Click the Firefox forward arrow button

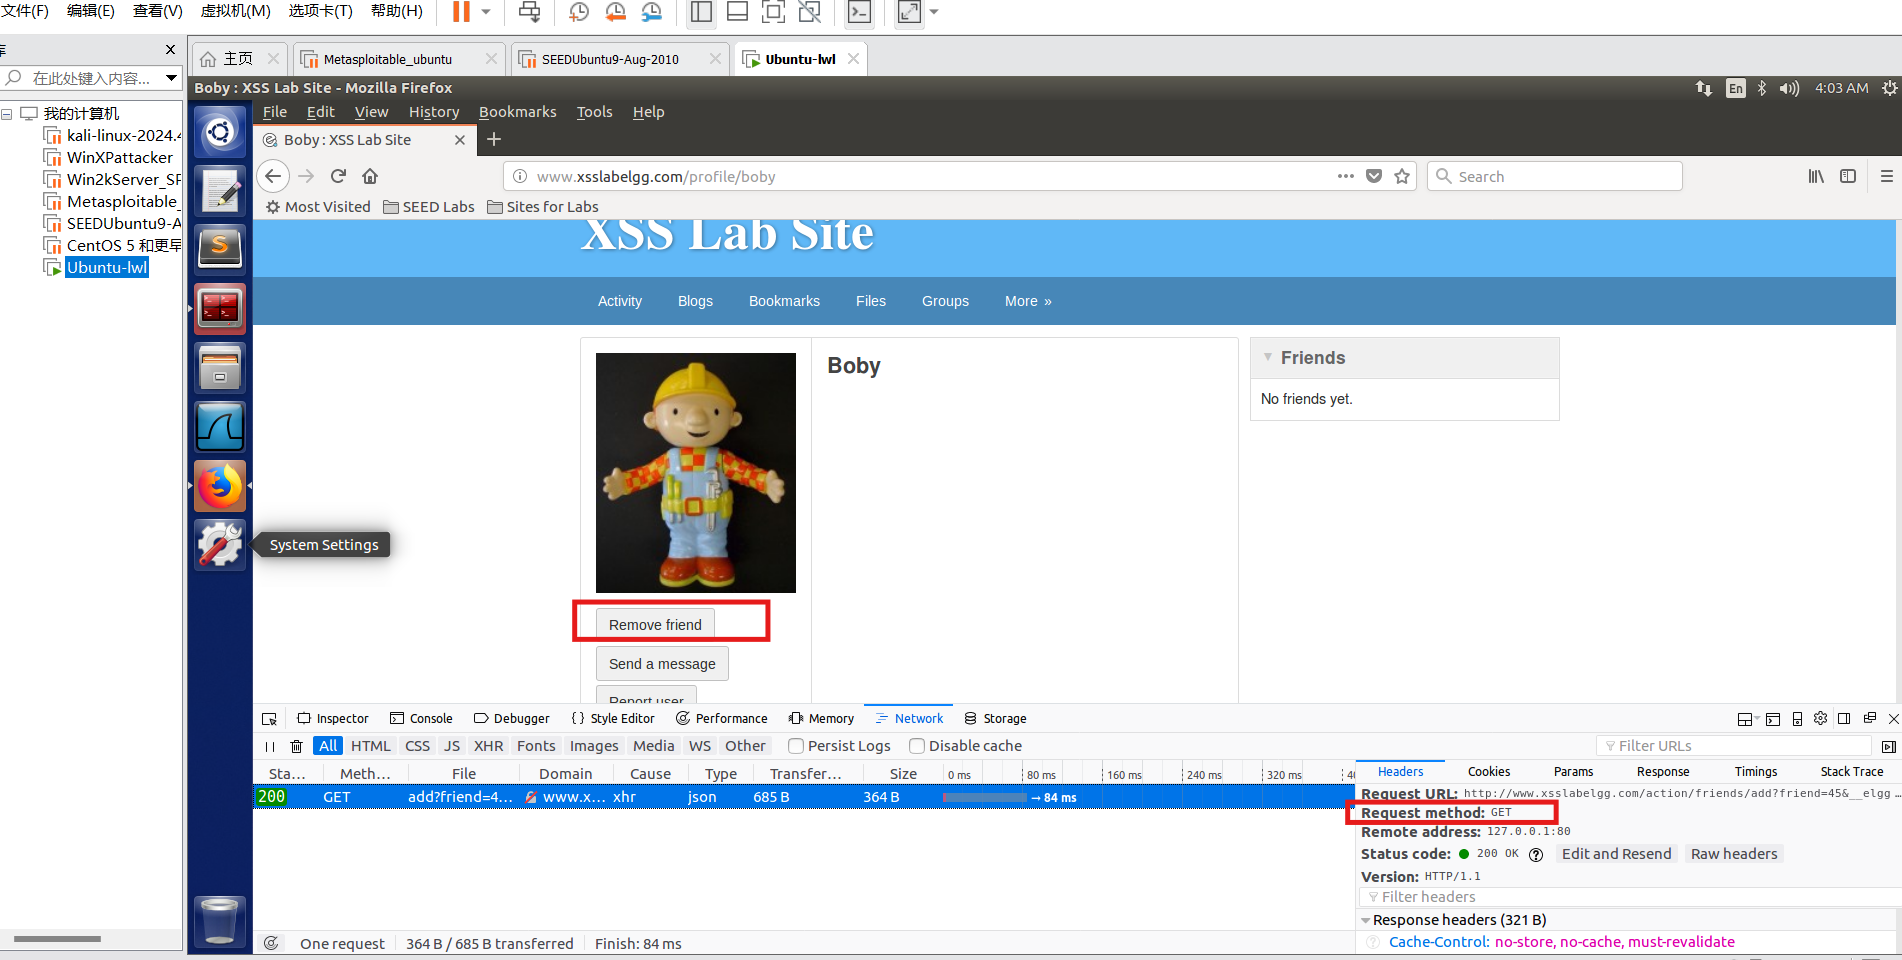(x=306, y=176)
